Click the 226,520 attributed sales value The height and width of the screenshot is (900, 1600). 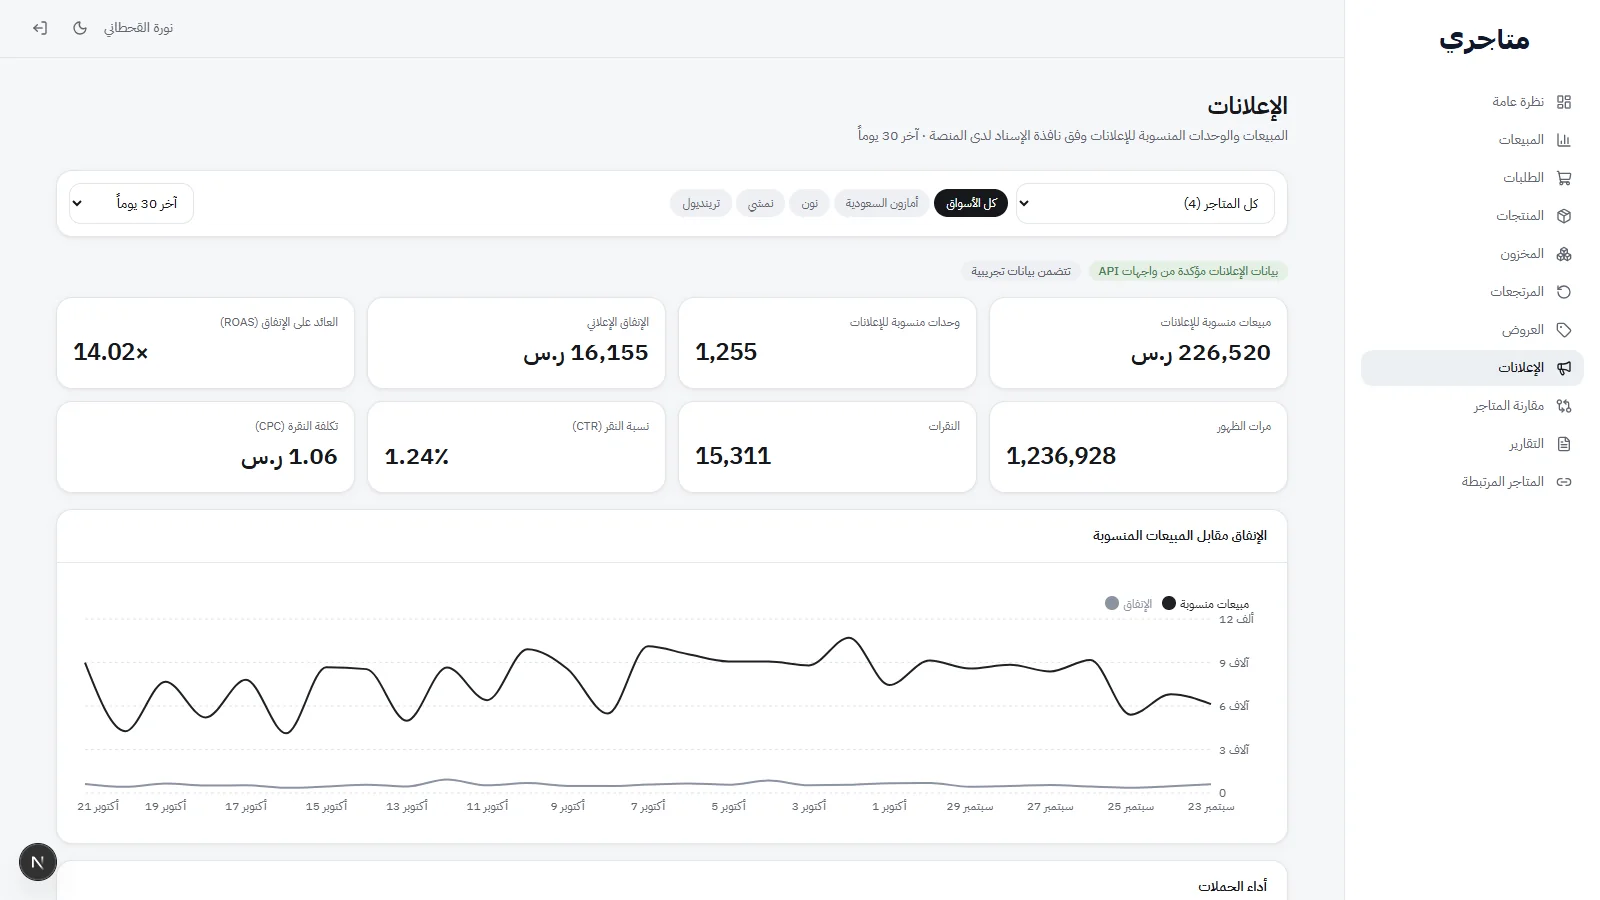click(1201, 352)
